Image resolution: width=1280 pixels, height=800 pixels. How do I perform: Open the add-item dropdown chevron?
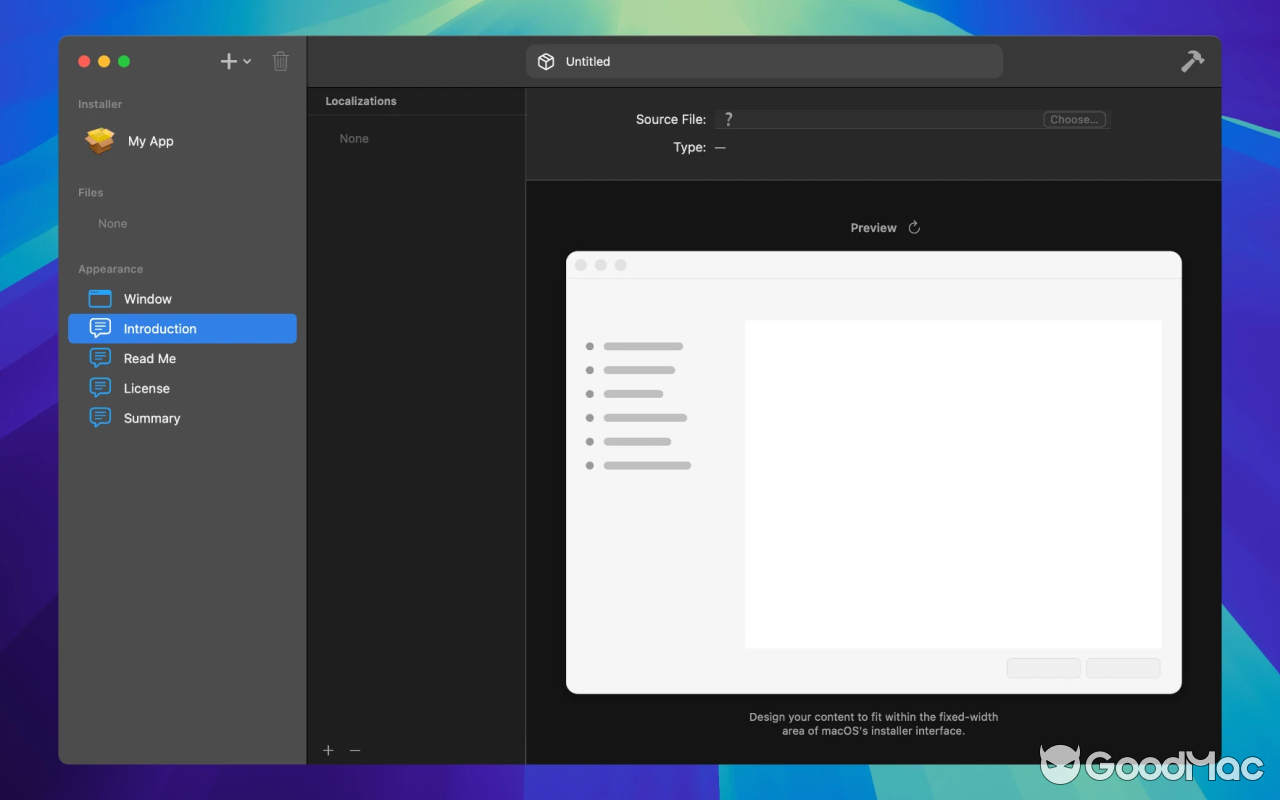(x=247, y=61)
